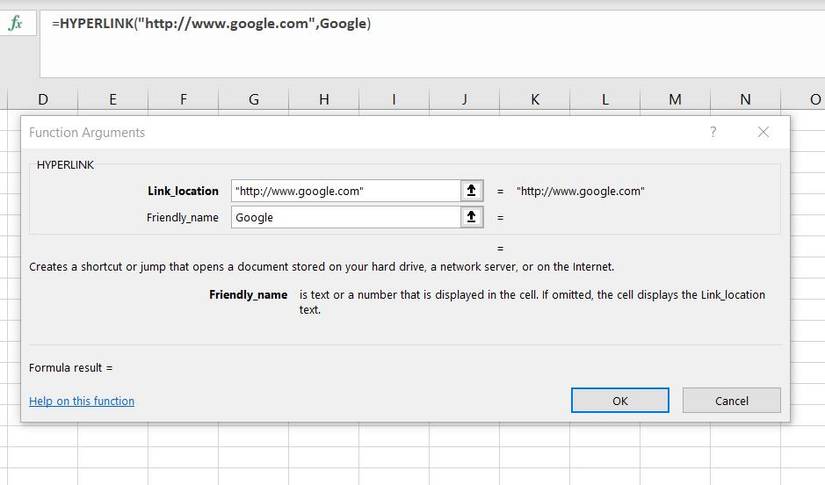Viewport: 825px width, 485px height.
Task: Select column N header
Action: pyautogui.click(x=746, y=99)
